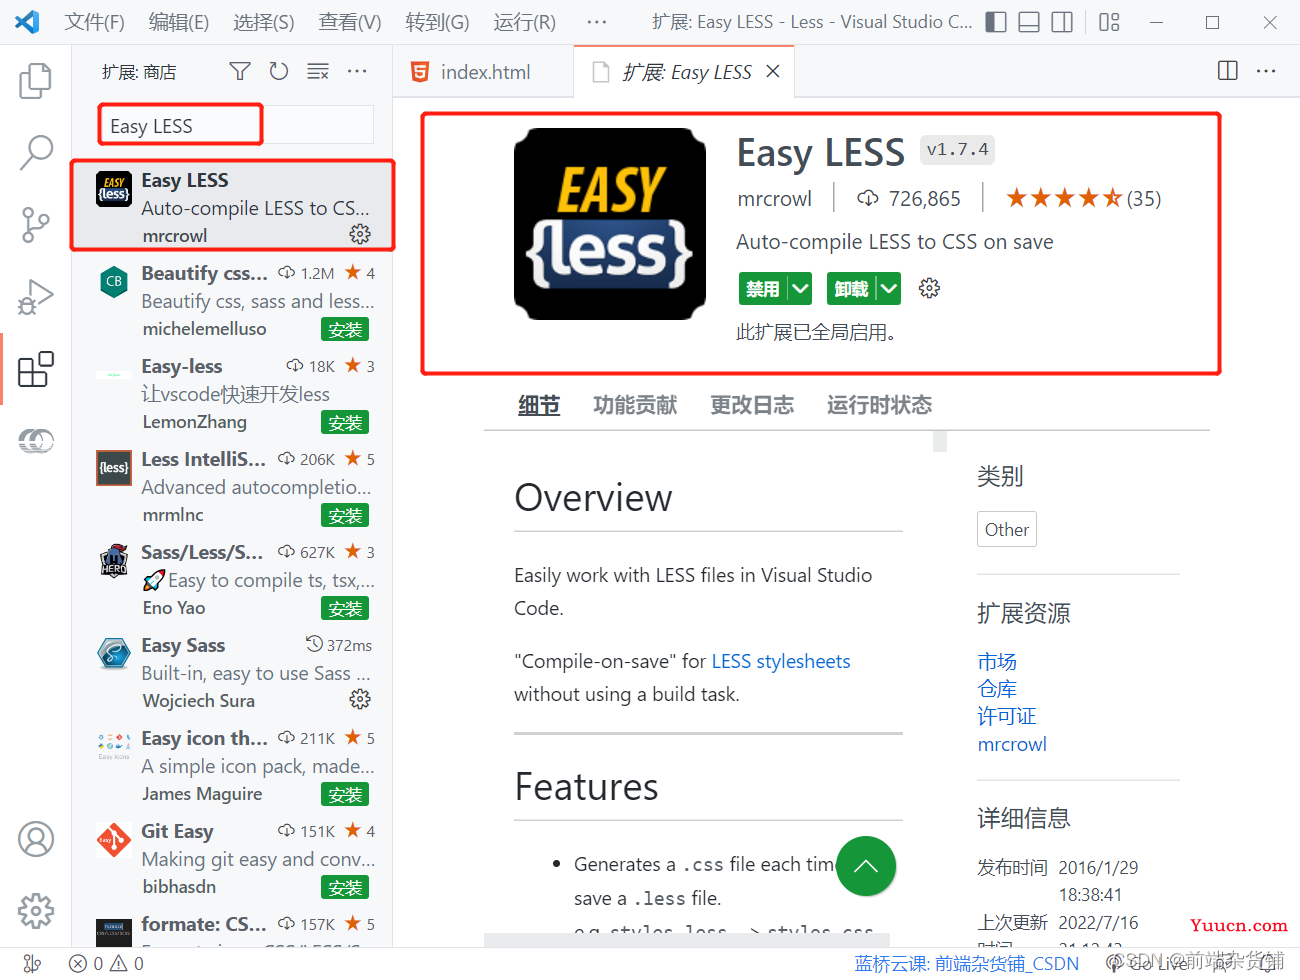Open the Extensions view icon
Viewport: 1300px width, 980px height.
(x=36, y=369)
